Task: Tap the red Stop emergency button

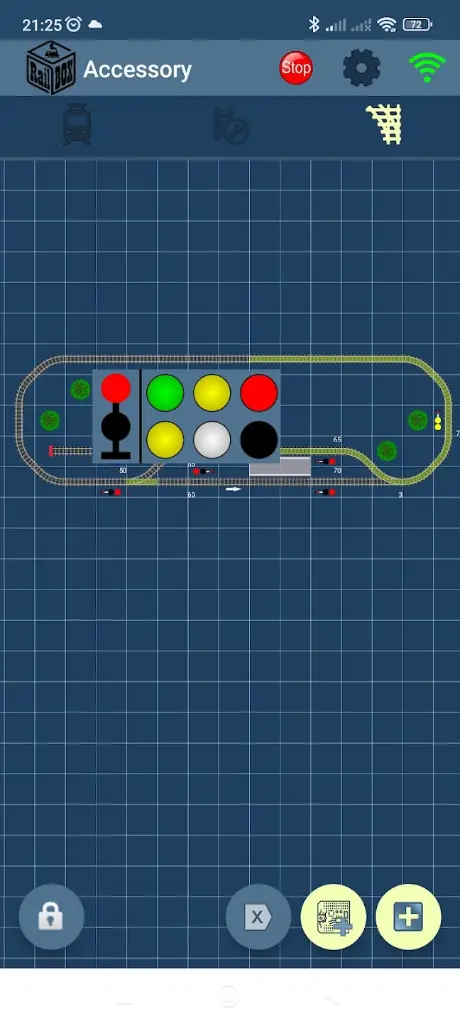Action: click(x=295, y=69)
